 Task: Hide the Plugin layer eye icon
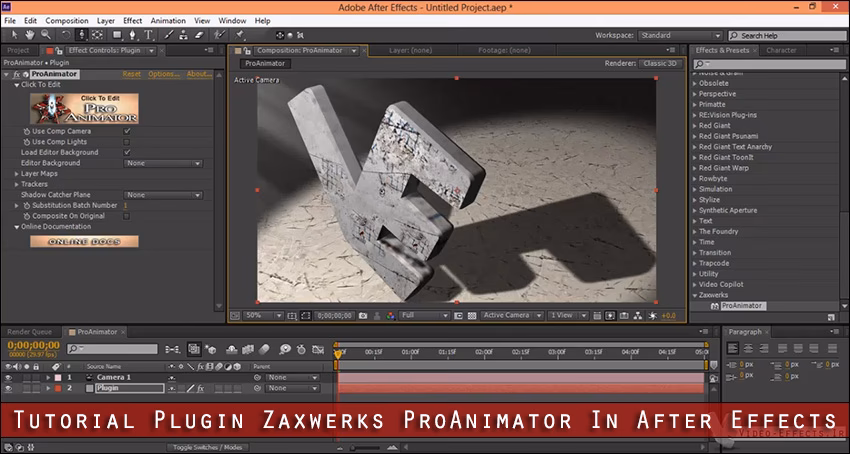[8, 388]
